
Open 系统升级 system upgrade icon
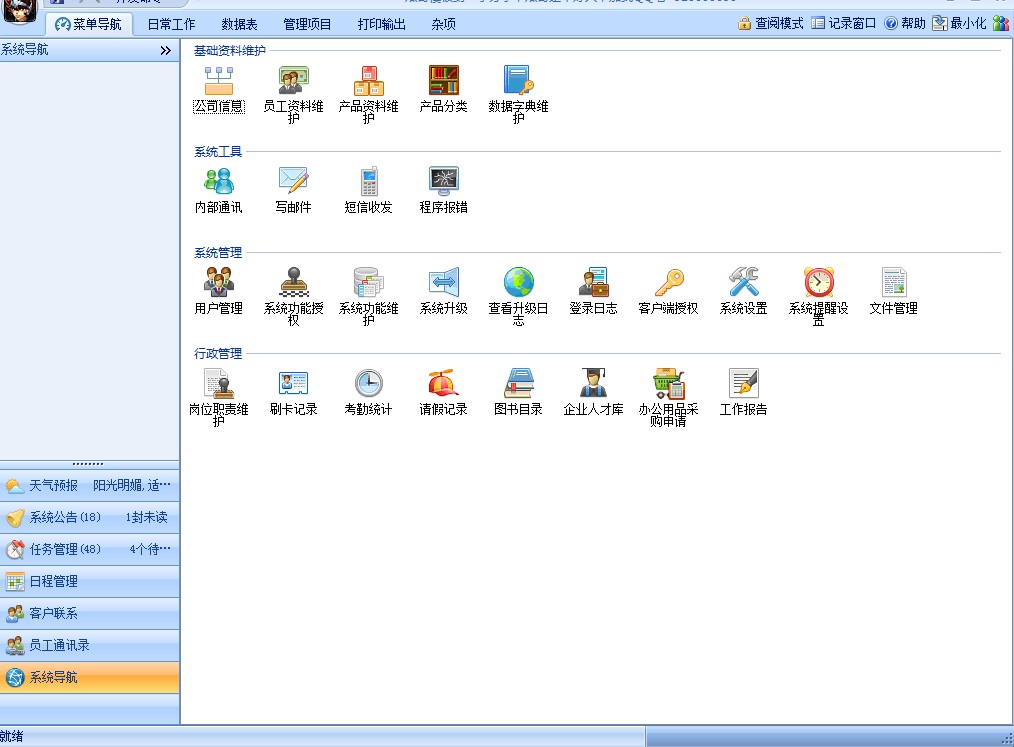[443, 283]
